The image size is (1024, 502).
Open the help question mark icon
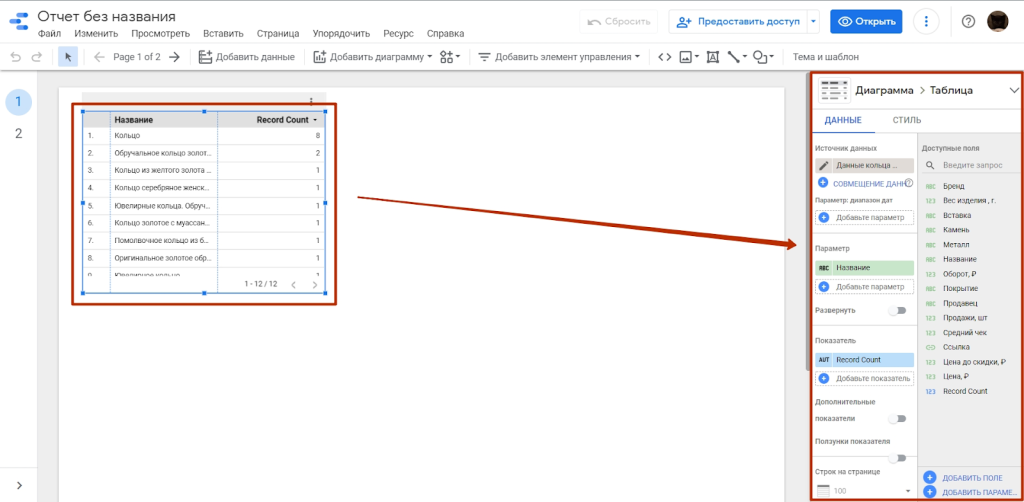(x=968, y=21)
